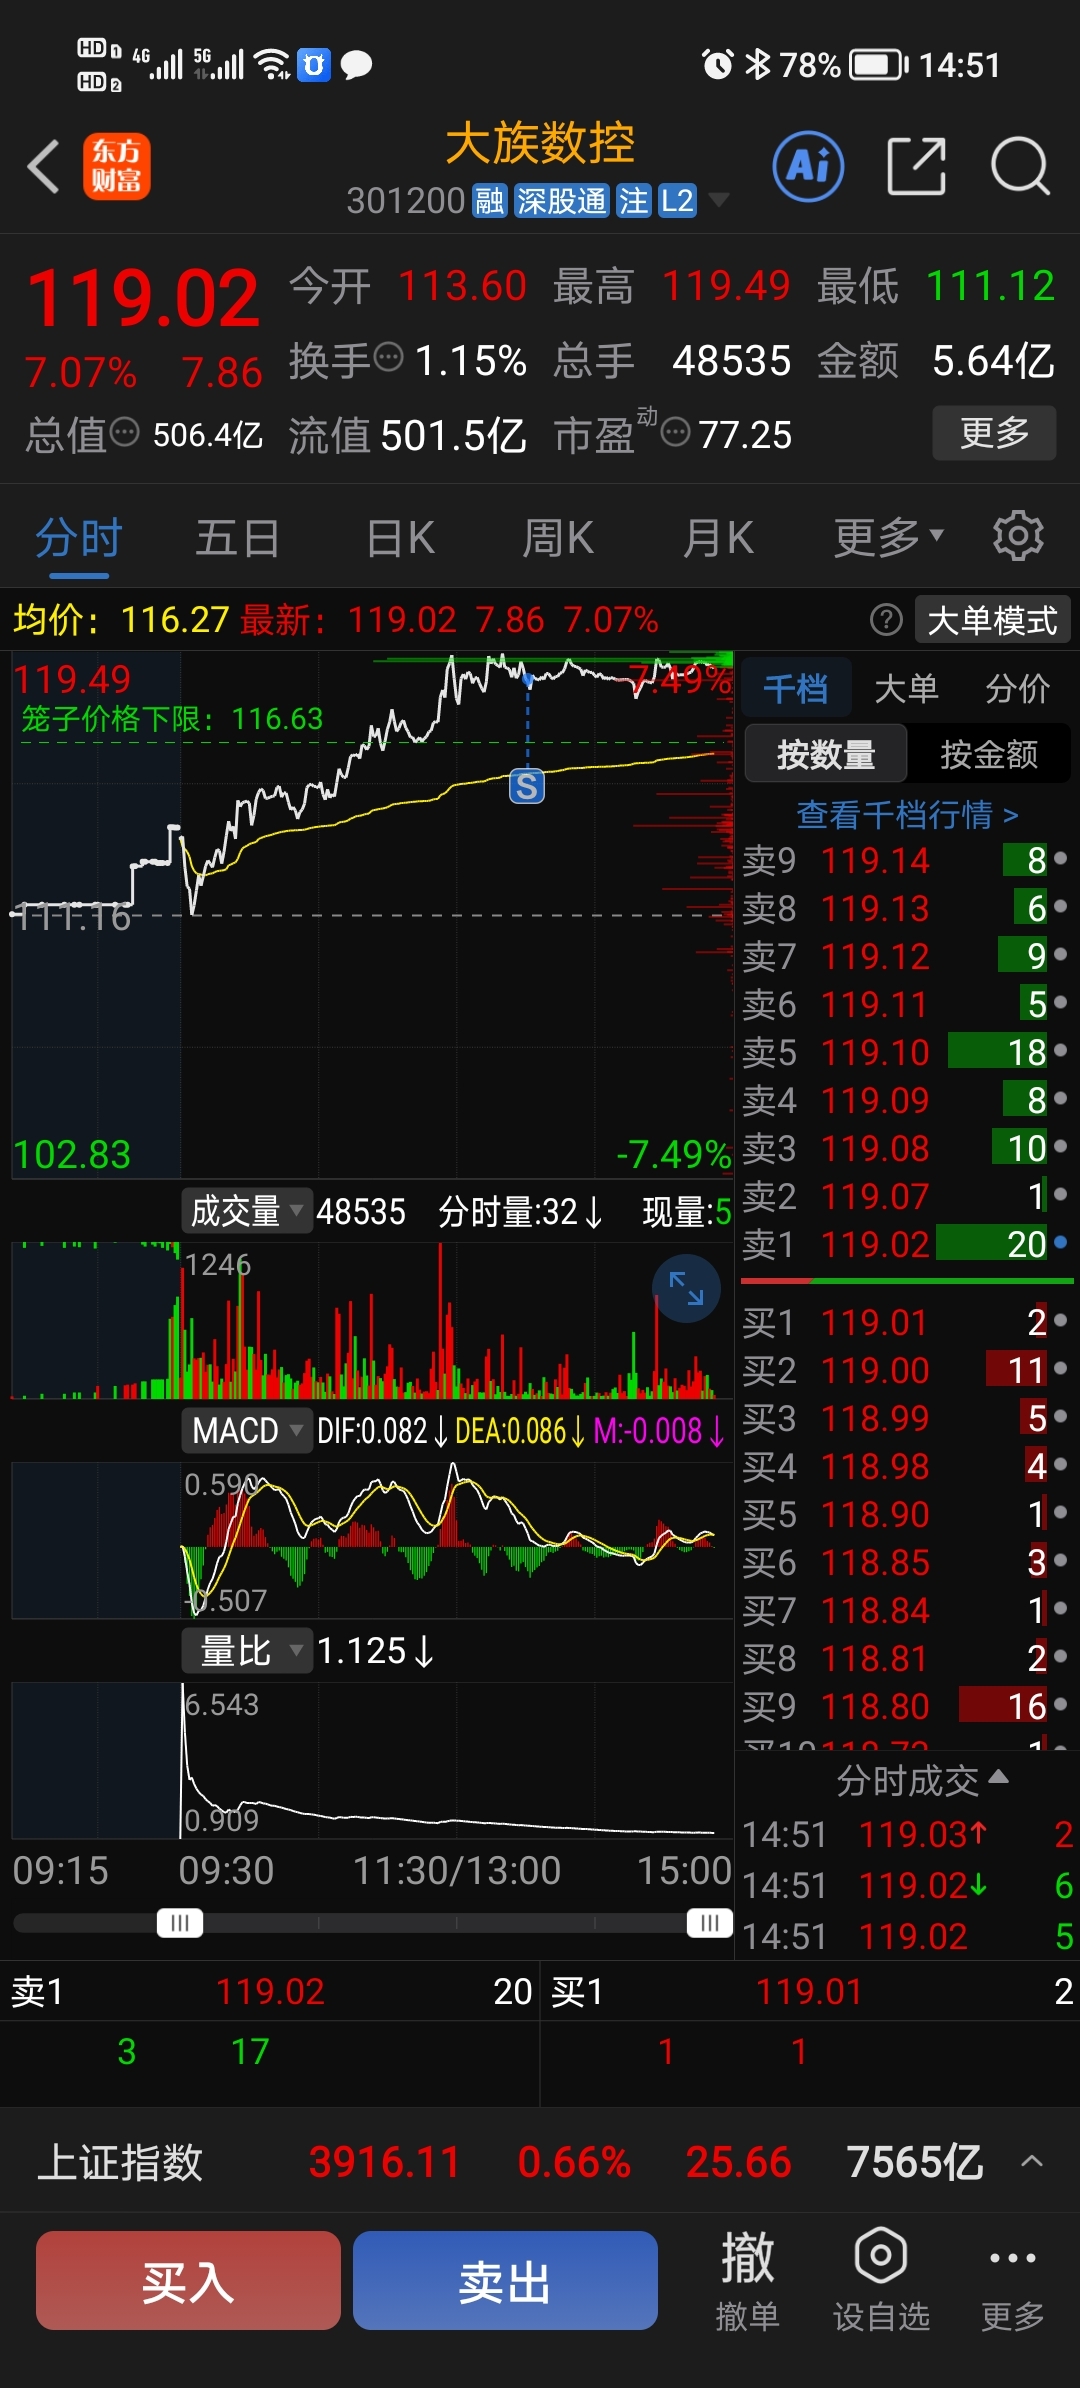Select 大单 tab

906,688
